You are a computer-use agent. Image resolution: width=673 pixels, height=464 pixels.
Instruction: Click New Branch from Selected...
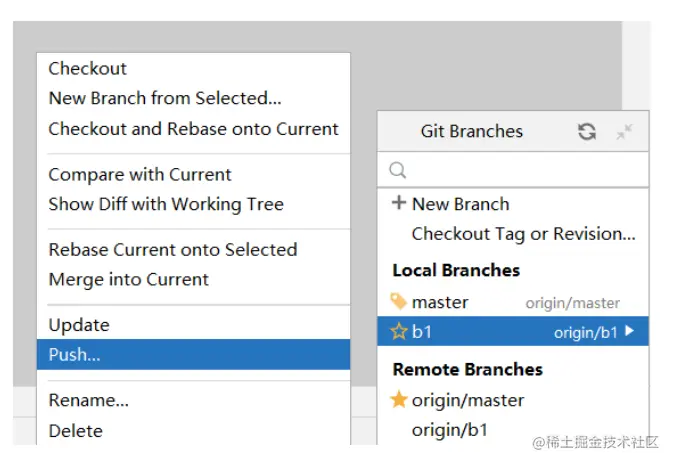click(x=165, y=99)
